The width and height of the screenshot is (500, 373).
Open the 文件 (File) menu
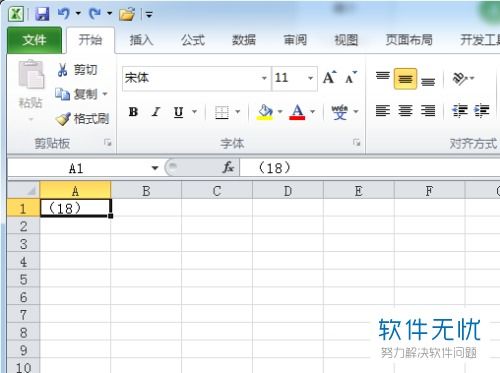point(34,40)
